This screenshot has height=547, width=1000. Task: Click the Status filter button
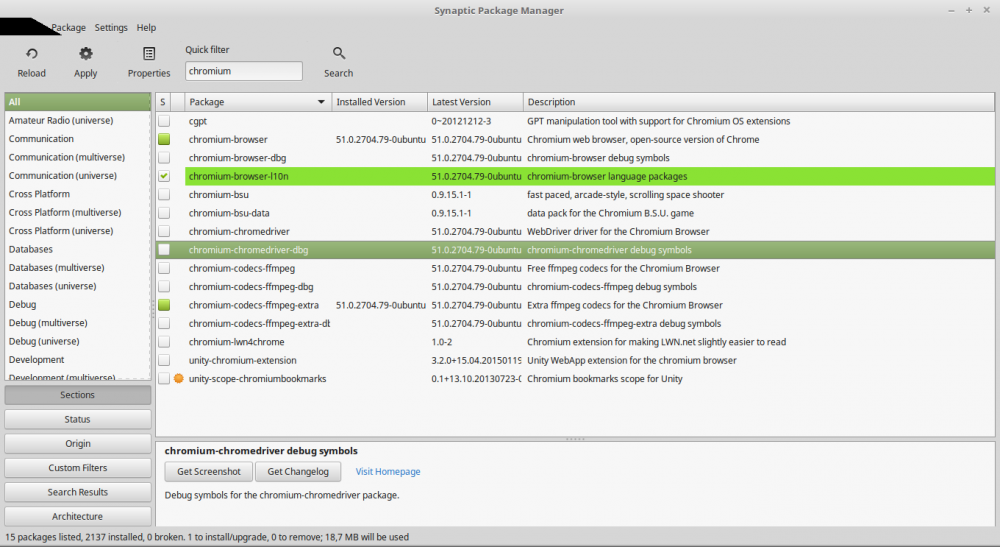(x=78, y=419)
